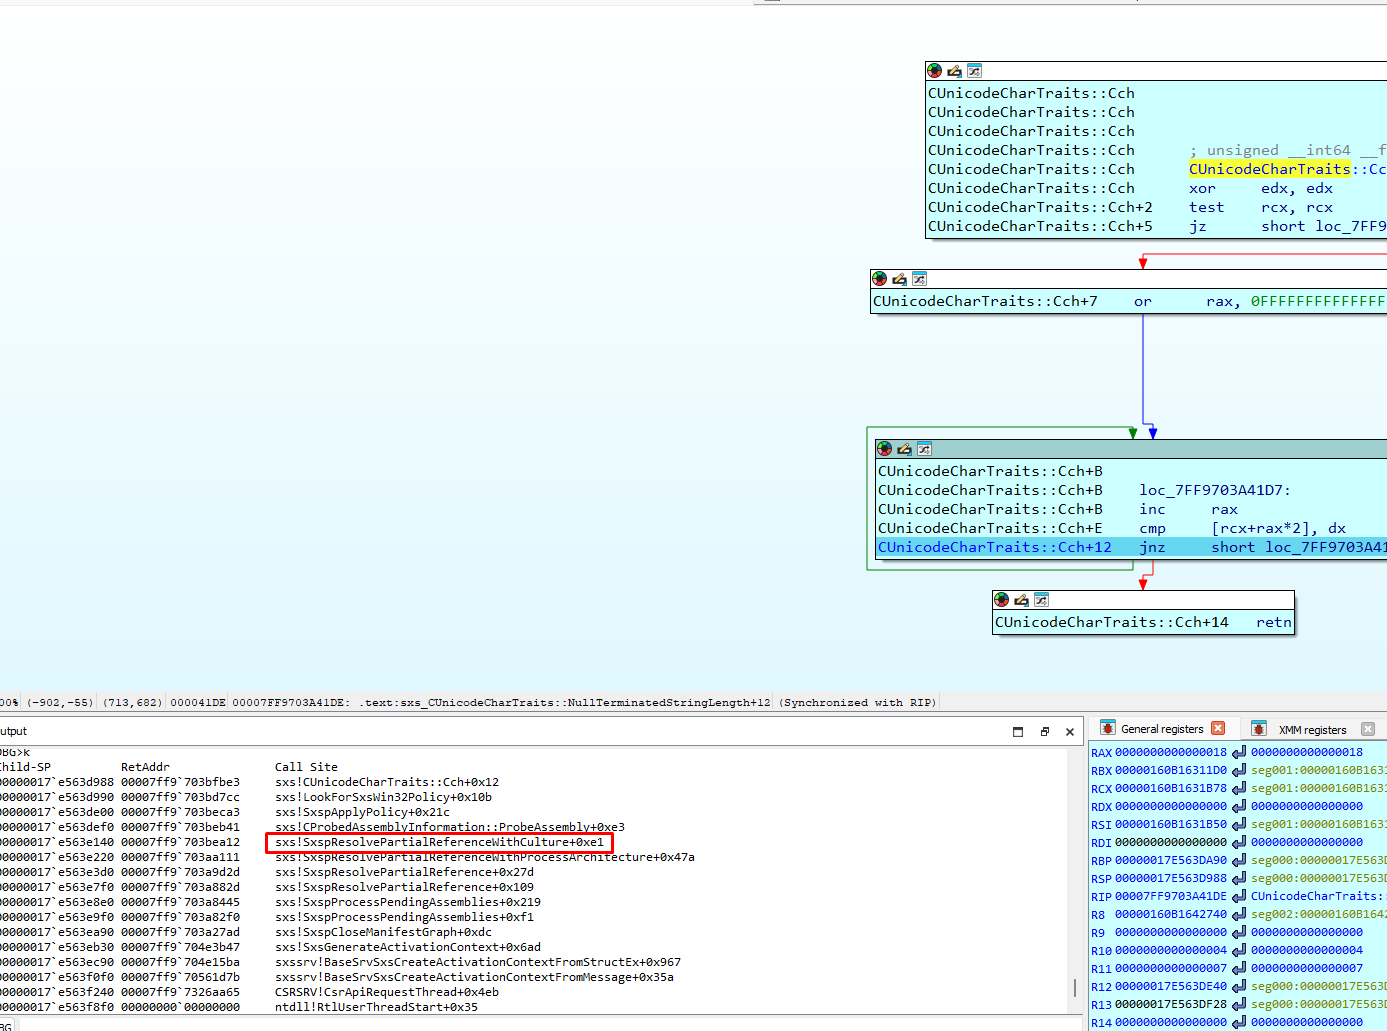Screen dimensions: 1387x1031
Task: Open the edit comment pencil icon on Cch+7 block
Action: pos(899,279)
